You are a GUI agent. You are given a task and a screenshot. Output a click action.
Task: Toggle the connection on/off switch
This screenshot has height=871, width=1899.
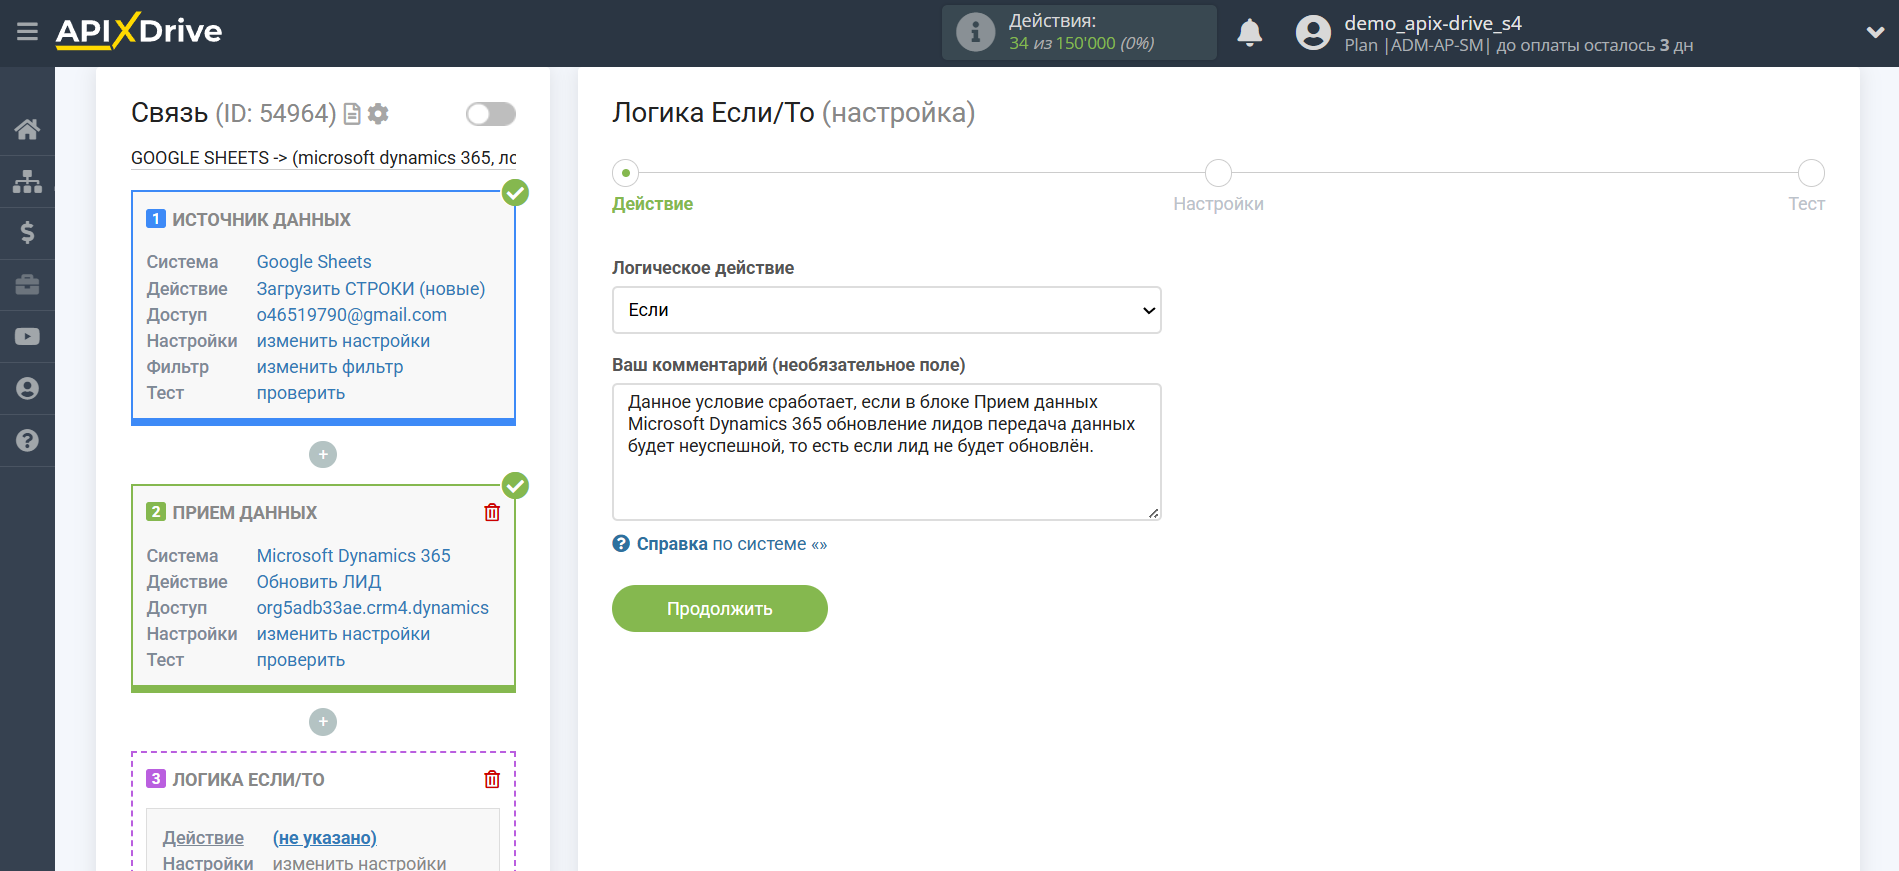(491, 114)
